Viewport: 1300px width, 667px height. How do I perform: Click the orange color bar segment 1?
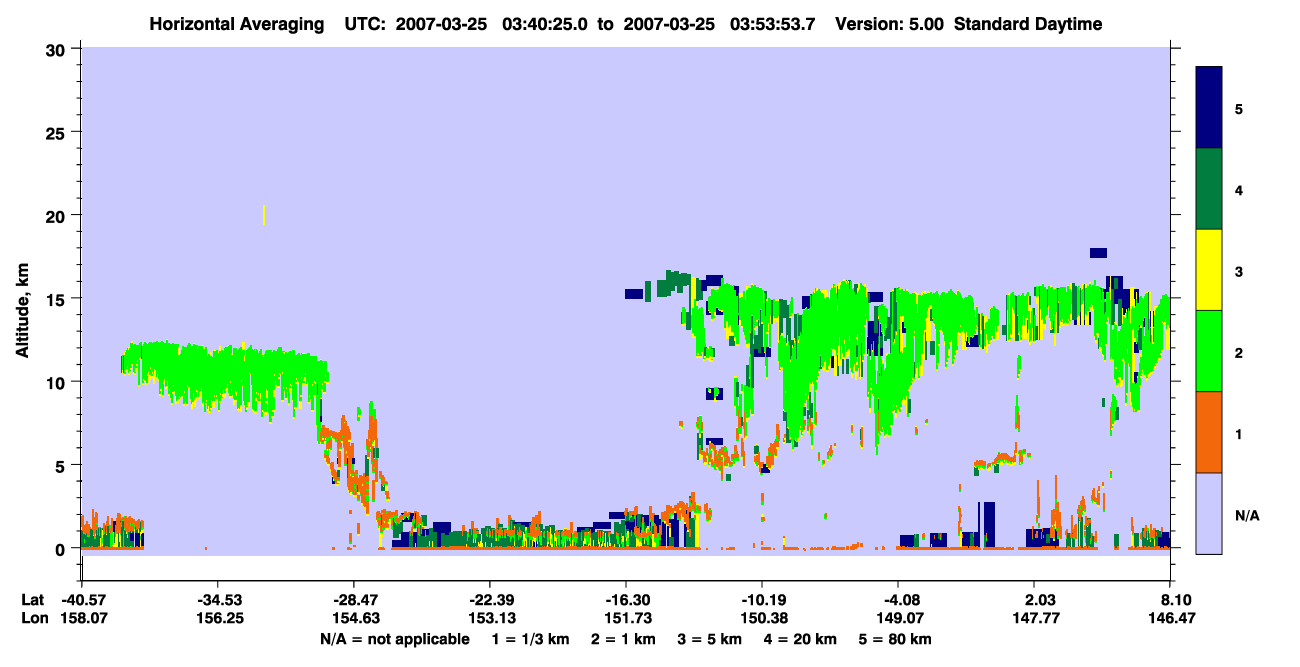point(1209,432)
